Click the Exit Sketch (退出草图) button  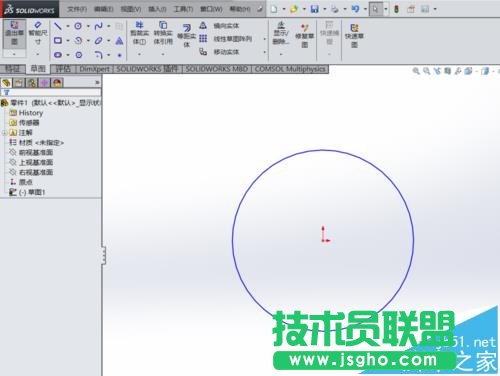coord(14,33)
